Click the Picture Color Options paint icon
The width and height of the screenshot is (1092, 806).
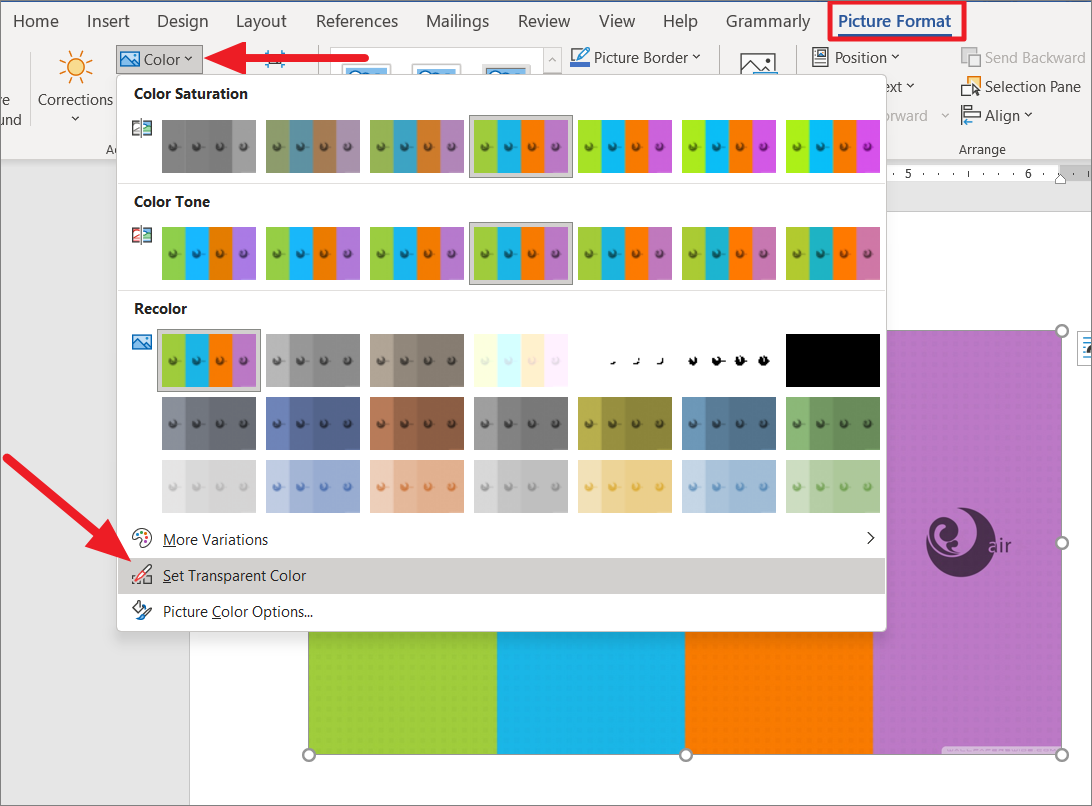coord(142,610)
